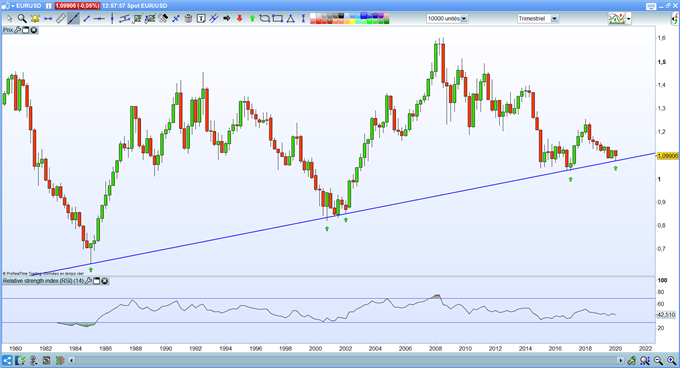Insert a green up arrow marker
680x368 pixels.
pyautogui.click(x=252, y=19)
